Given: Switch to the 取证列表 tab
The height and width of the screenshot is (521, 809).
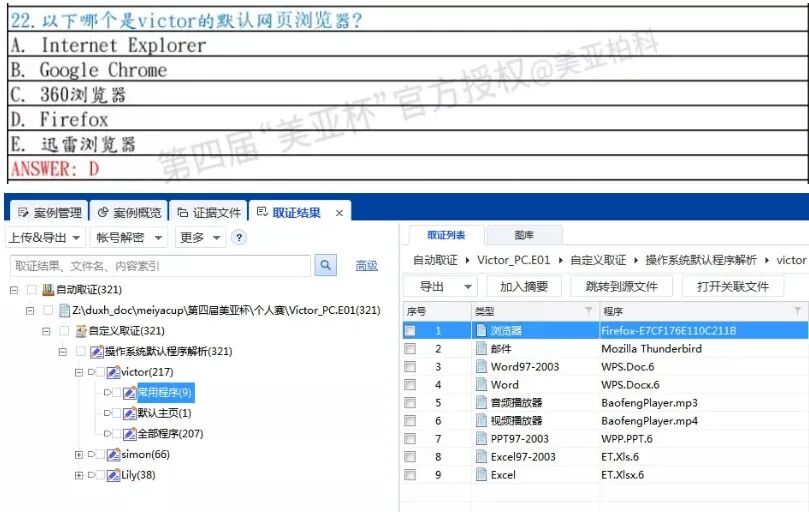Looking at the screenshot, I should 446,235.
